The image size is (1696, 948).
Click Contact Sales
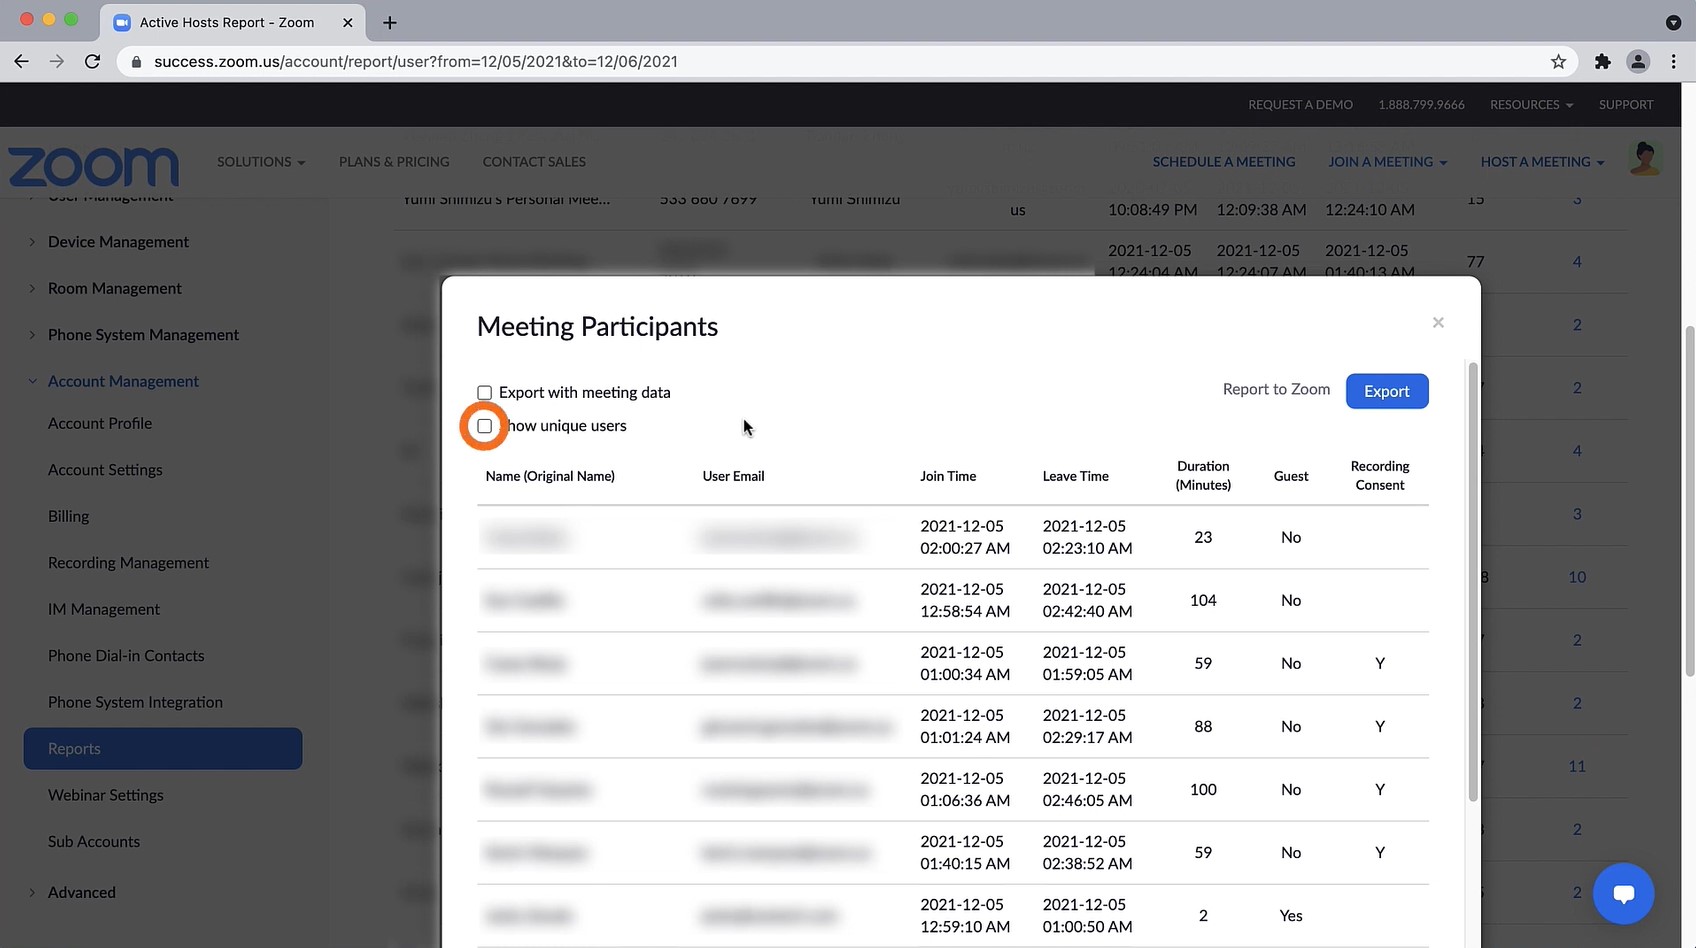click(534, 162)
